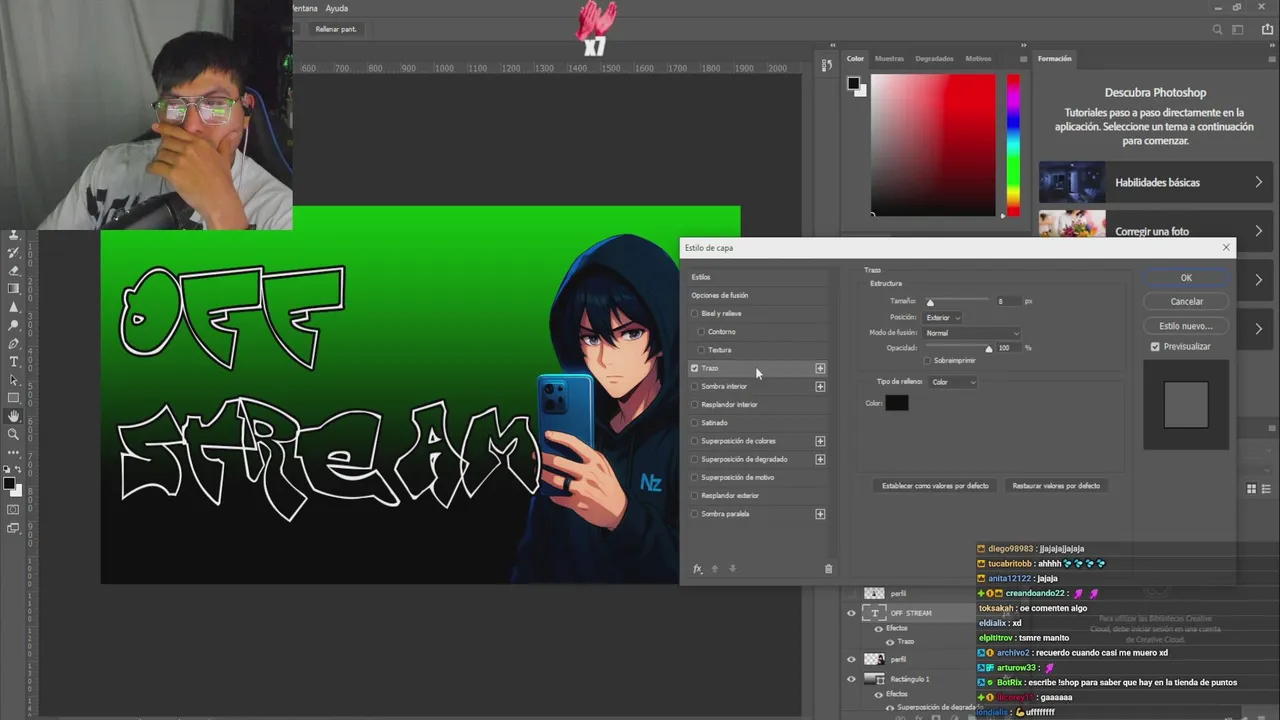Select the Zoom magnifier tool
This screenshot has width=1280, height=720.
(14, 434)
